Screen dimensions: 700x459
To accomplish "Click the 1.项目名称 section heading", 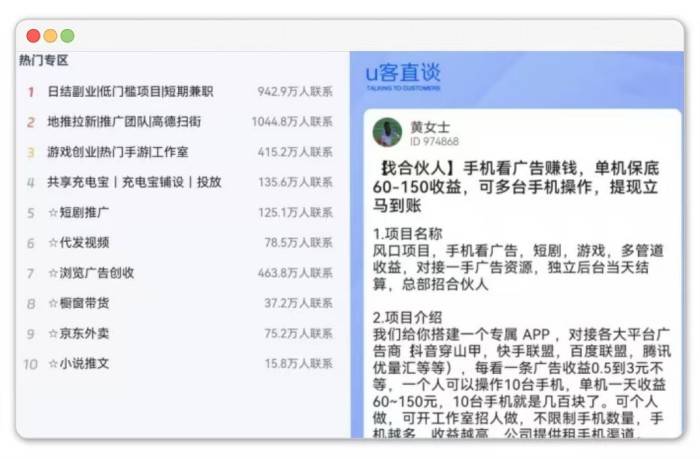I will coord(408,234).
